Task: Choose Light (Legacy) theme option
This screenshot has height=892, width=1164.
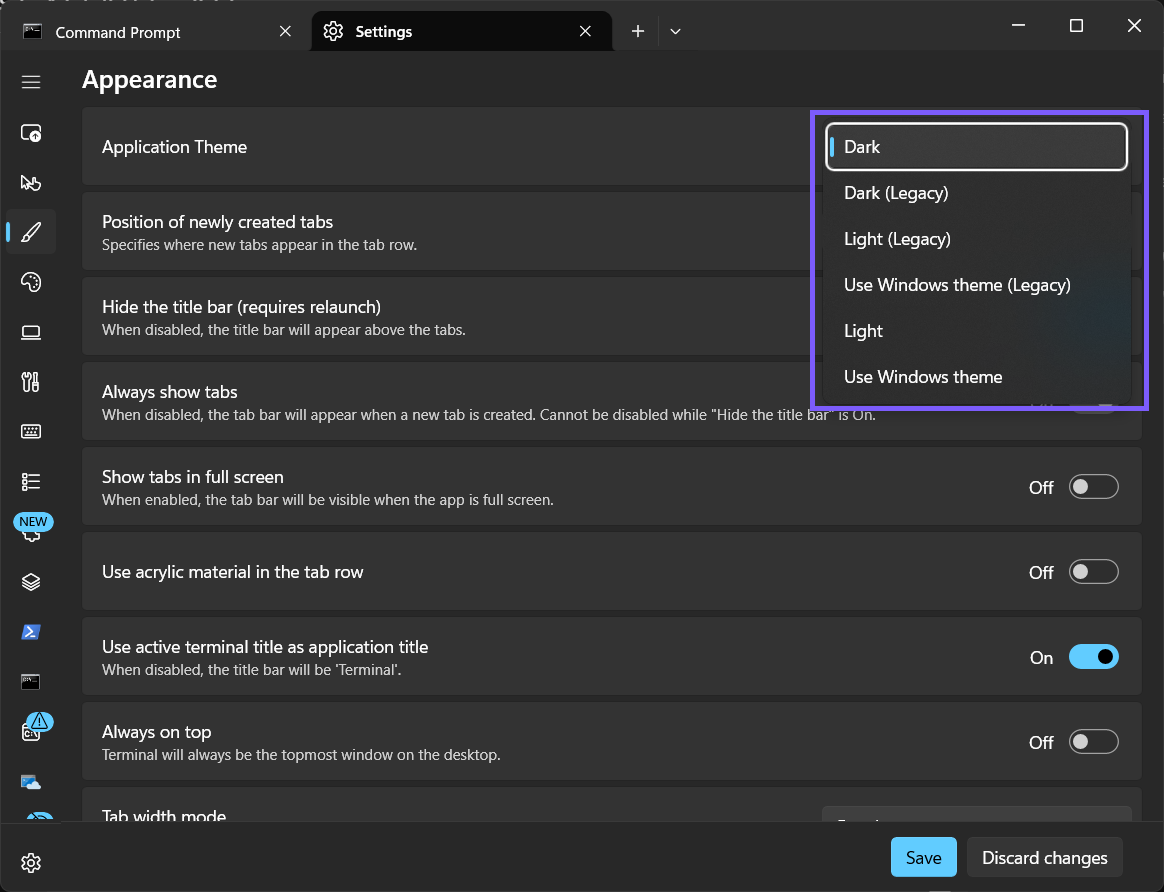Action: click(x=976, y=239)
